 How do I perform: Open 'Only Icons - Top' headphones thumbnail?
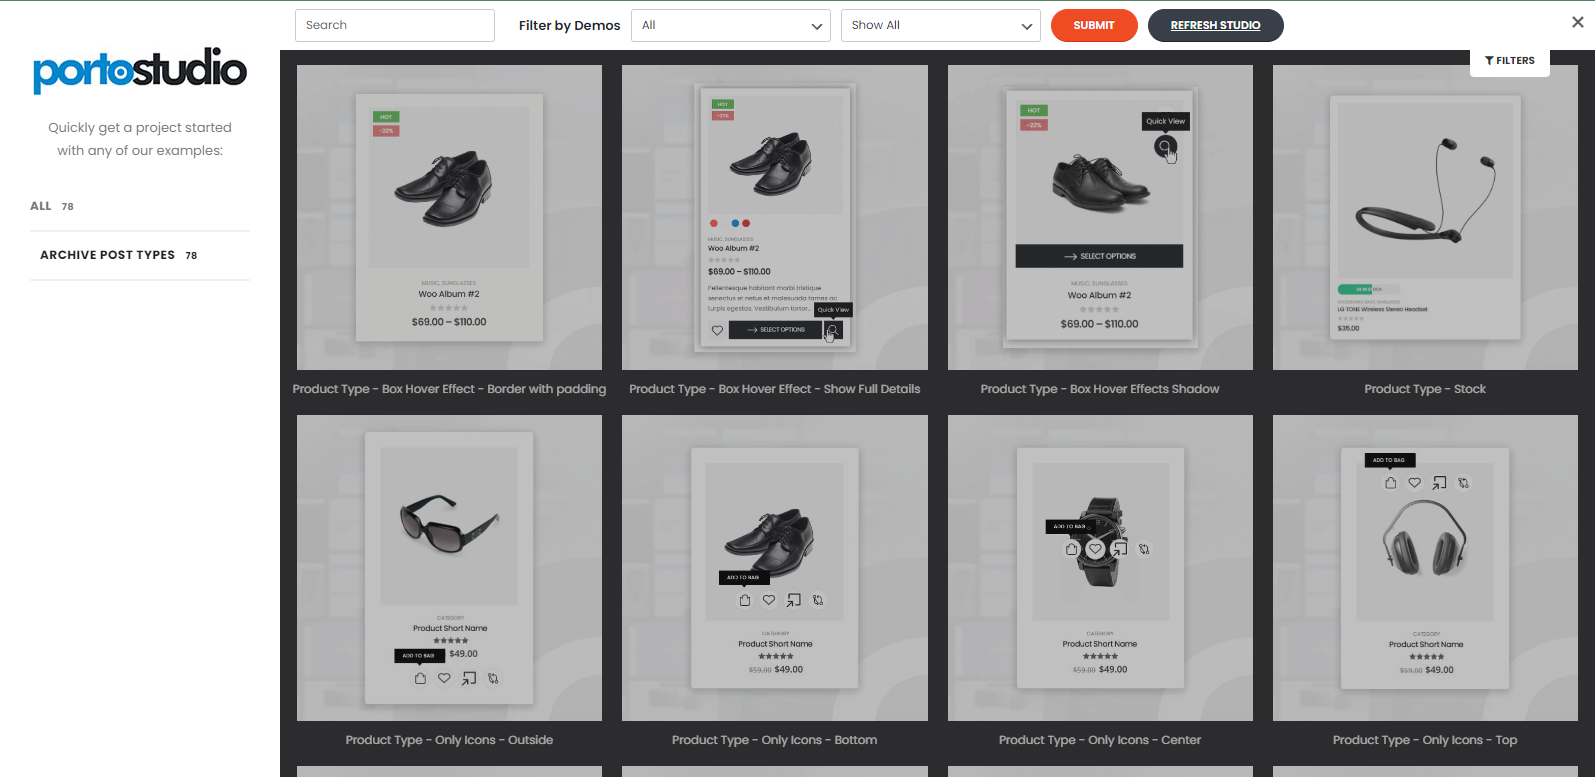point(1425,568)
